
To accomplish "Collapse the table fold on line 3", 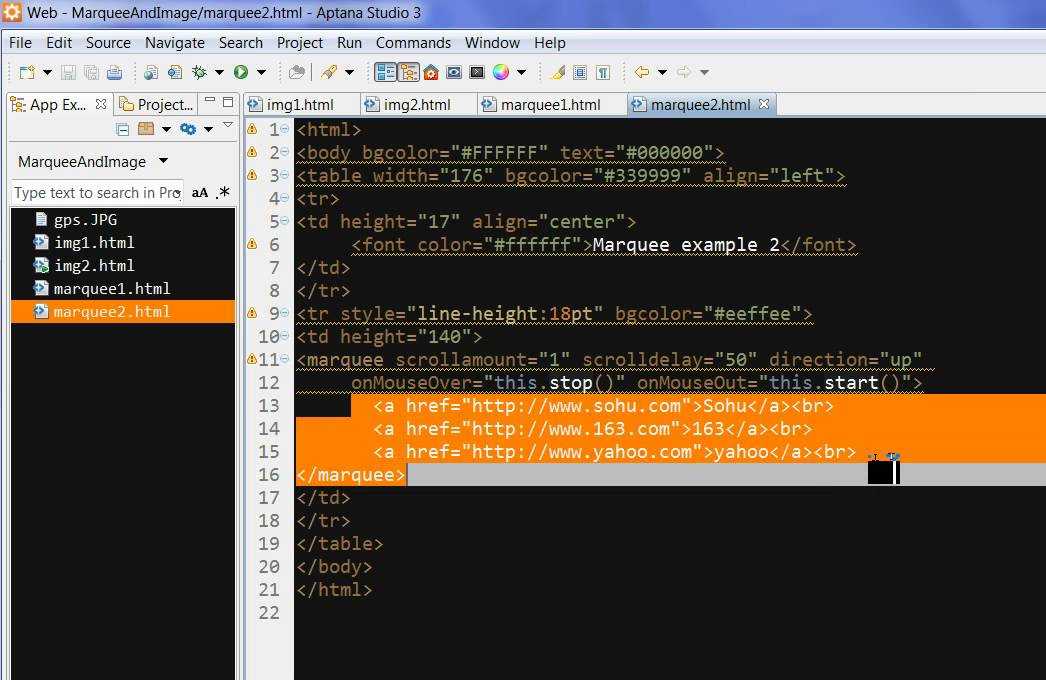I will [x=285, y=175].
